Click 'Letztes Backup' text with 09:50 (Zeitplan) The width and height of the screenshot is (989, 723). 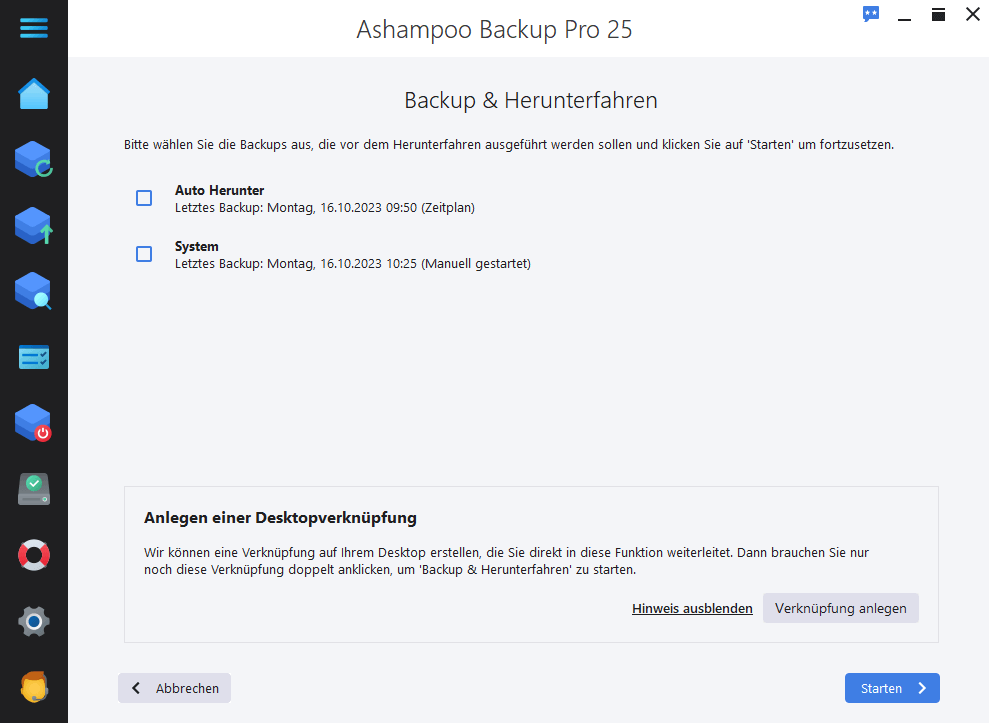point(325,208)
